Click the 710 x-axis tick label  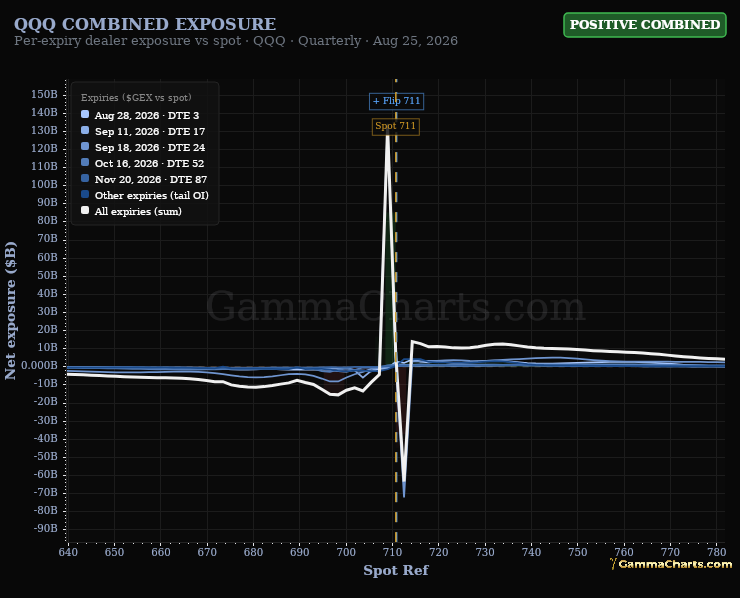[392, 552]
